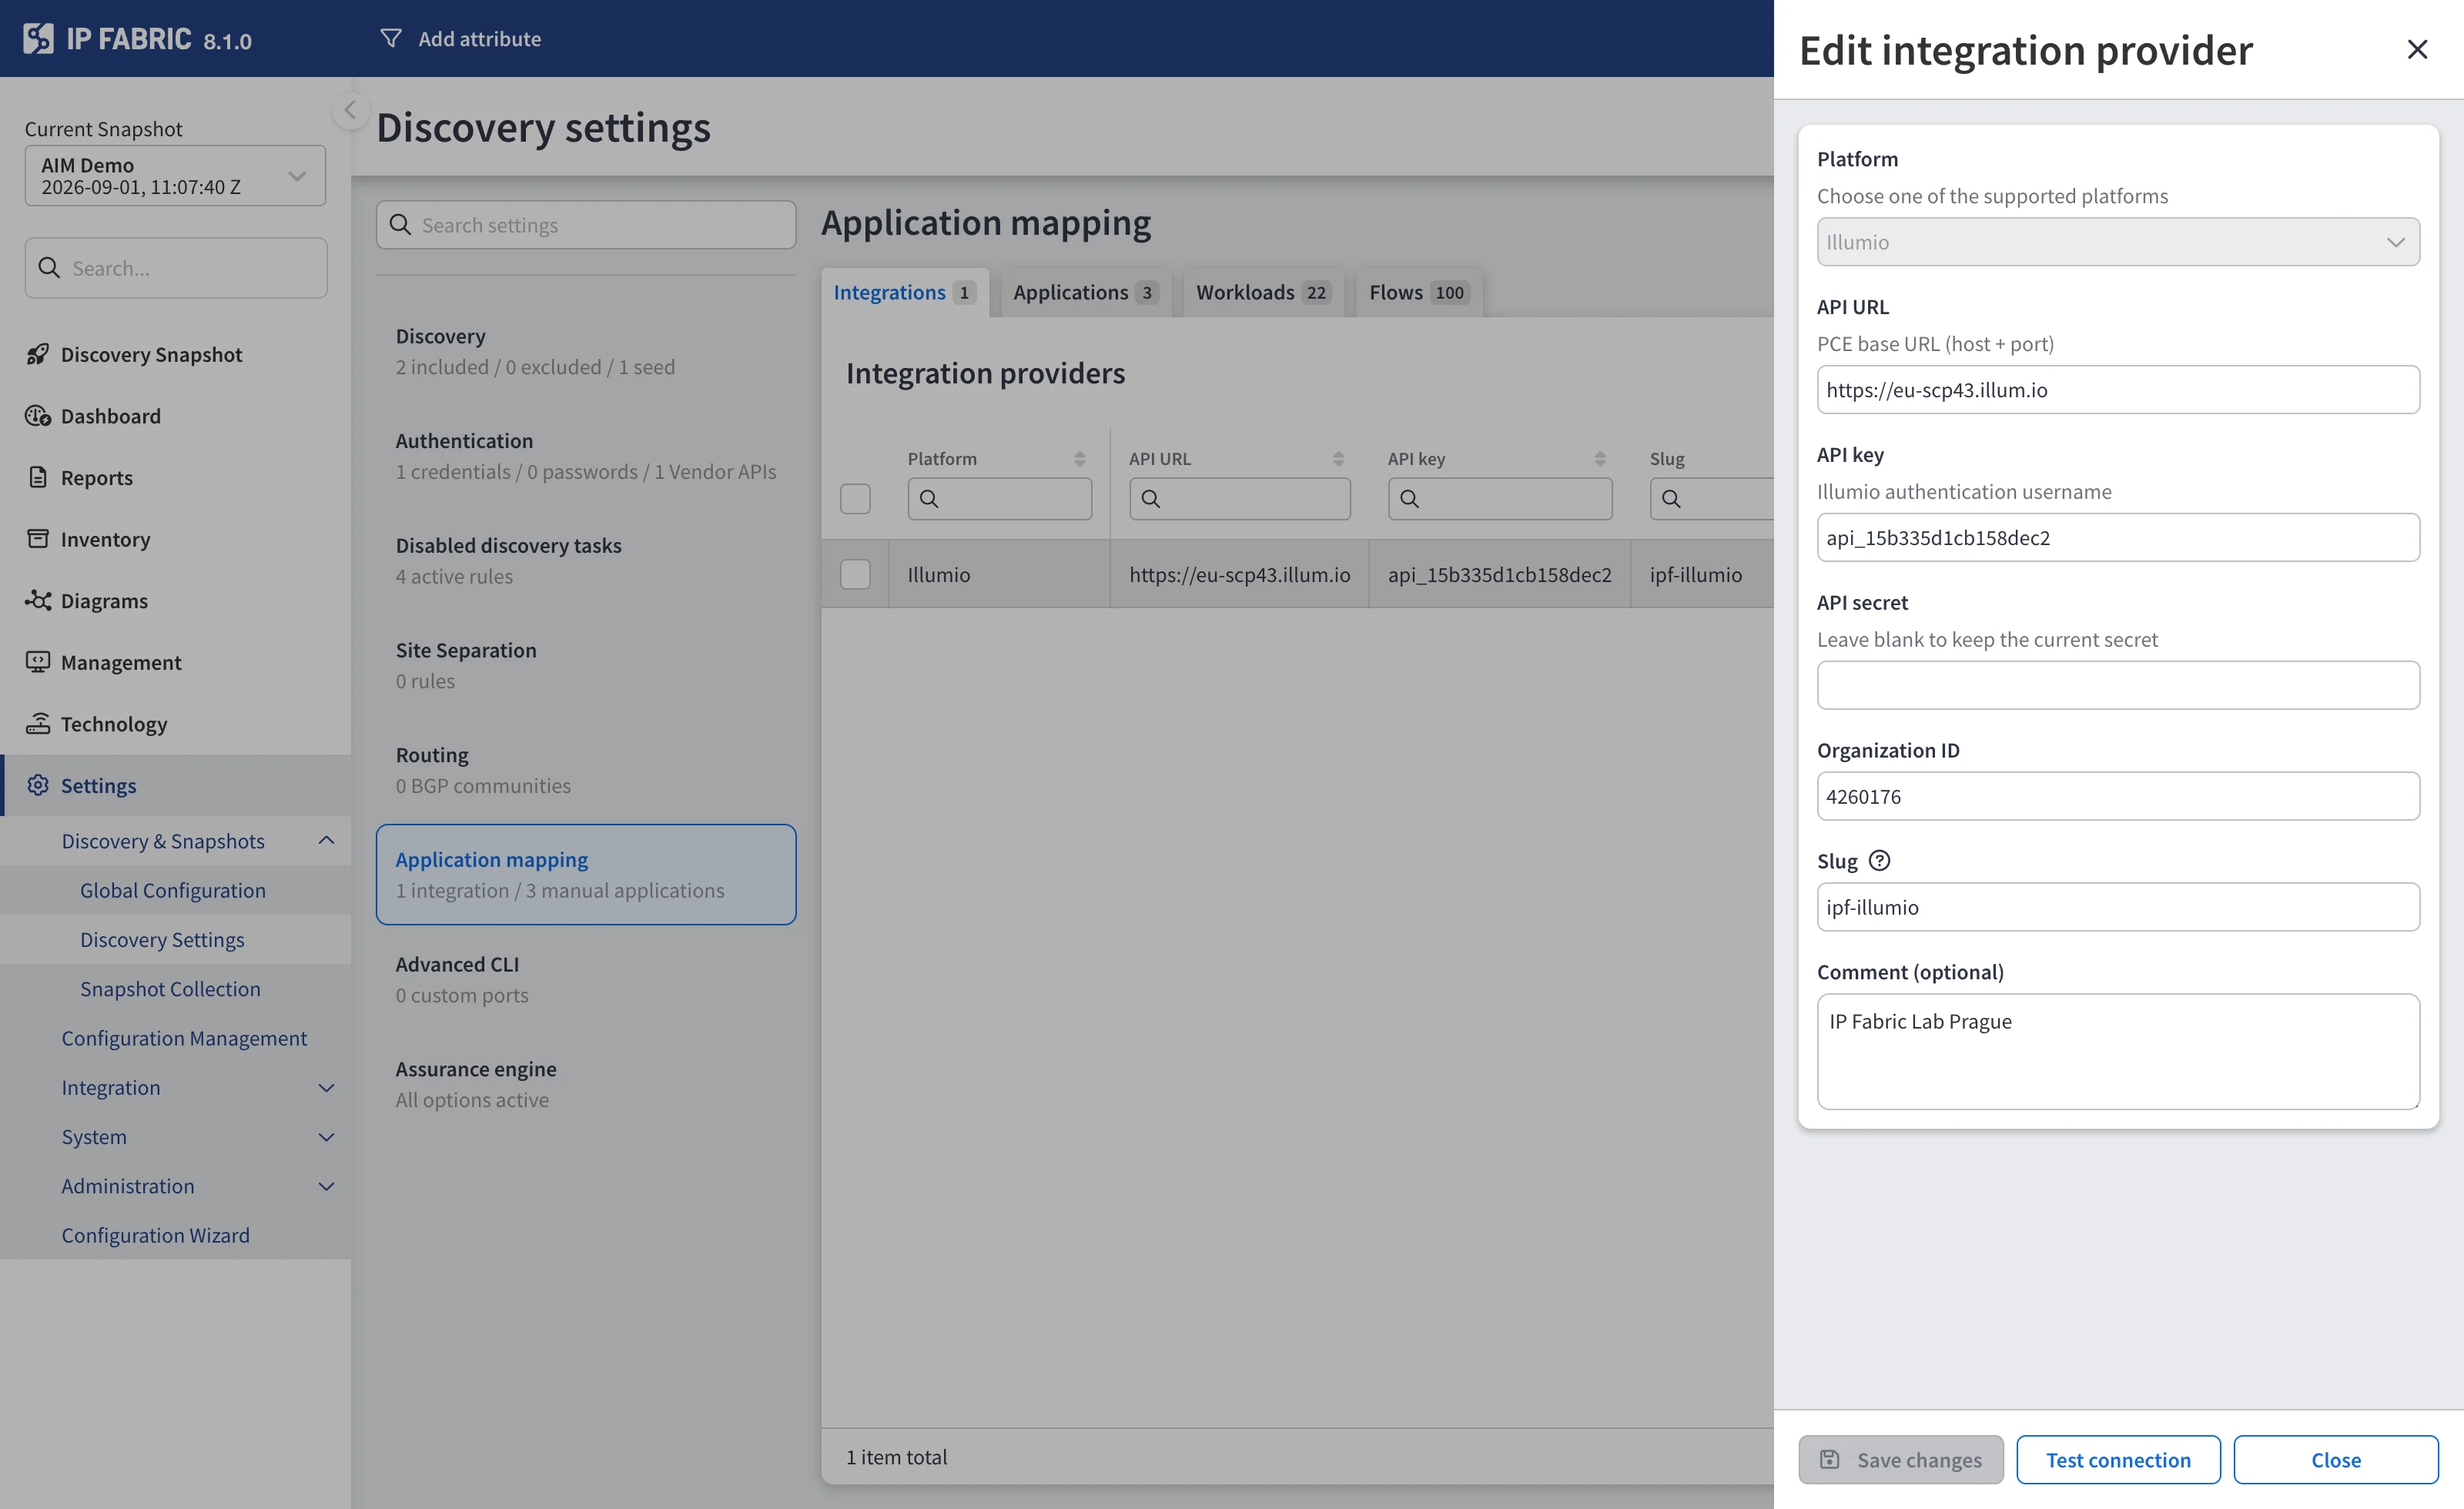Click the empty API secret field
This screenshot has width=2464, height=1509.
pyautogui.click(x=2118, y=685)
